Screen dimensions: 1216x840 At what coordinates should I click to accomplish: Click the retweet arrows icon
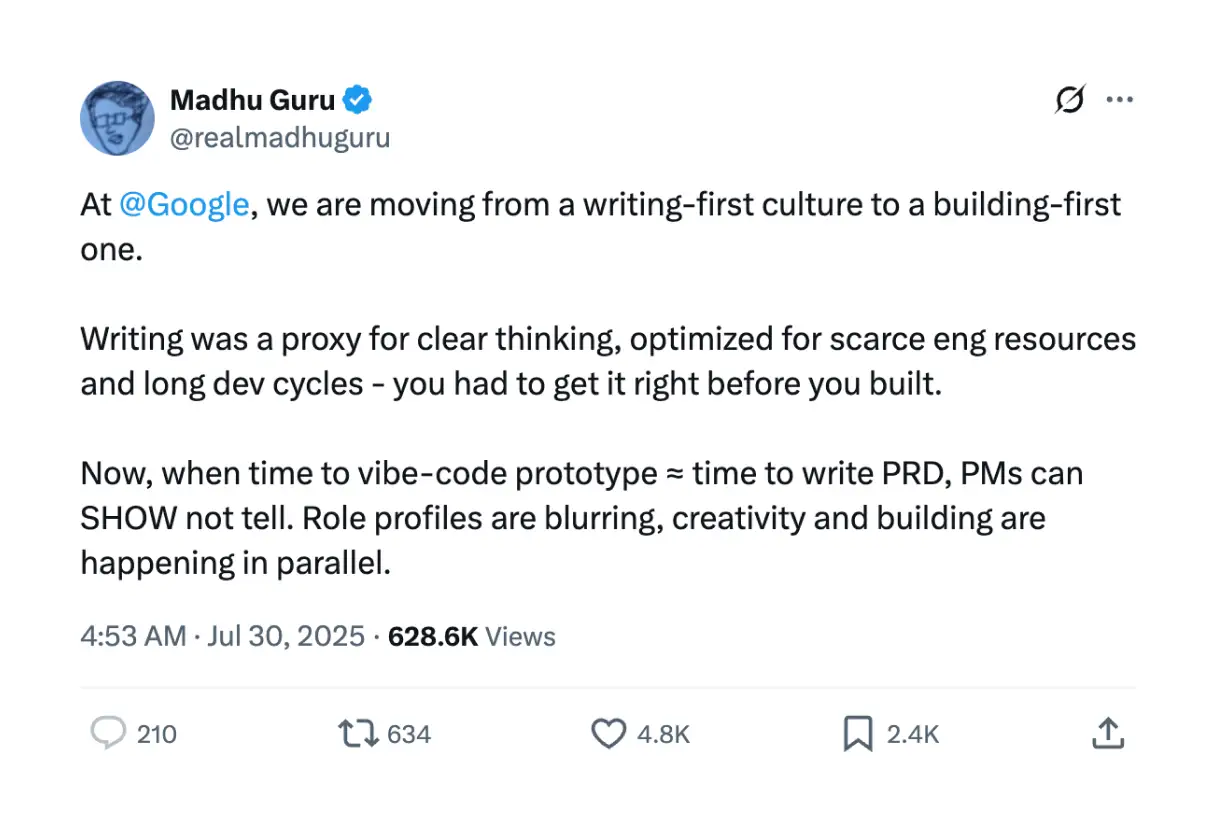click(357, 735)
